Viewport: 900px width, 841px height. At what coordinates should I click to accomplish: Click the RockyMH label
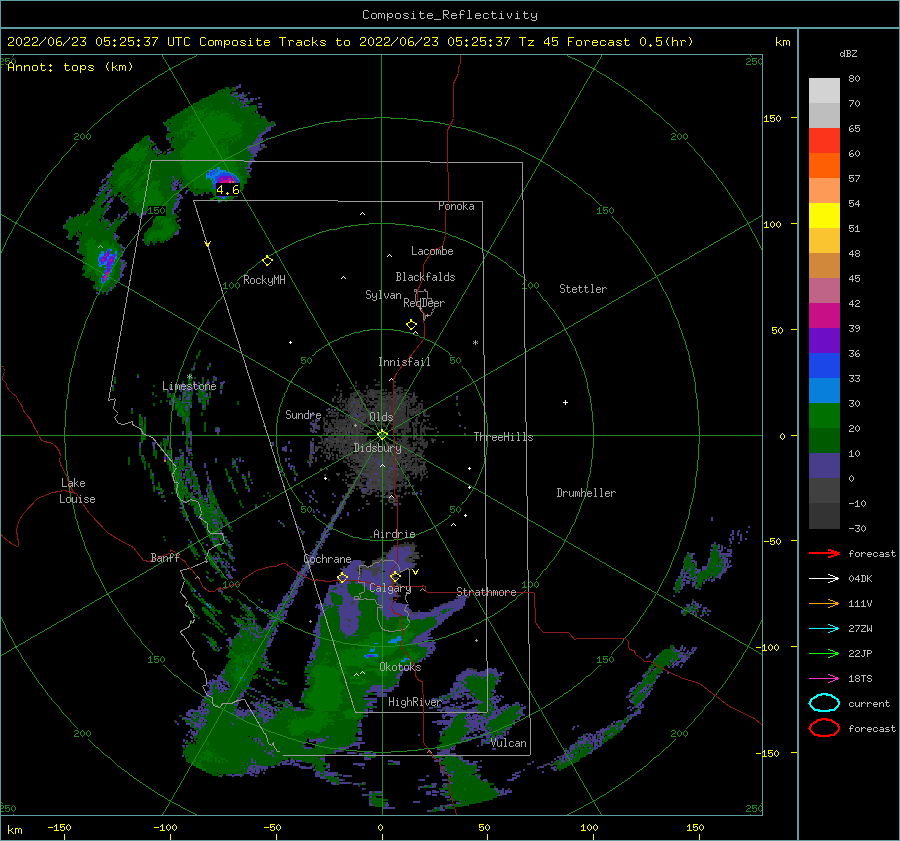point(264,280)
